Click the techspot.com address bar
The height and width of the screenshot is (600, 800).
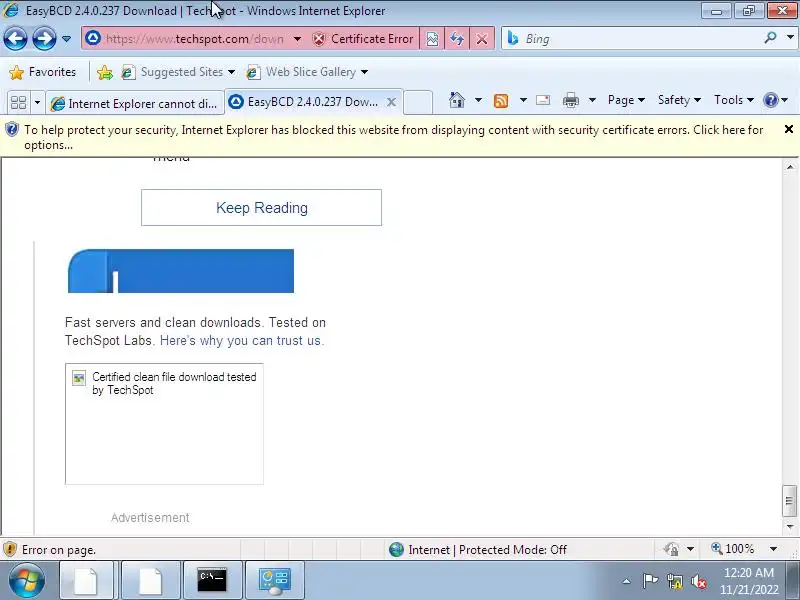tap(194, 39)
